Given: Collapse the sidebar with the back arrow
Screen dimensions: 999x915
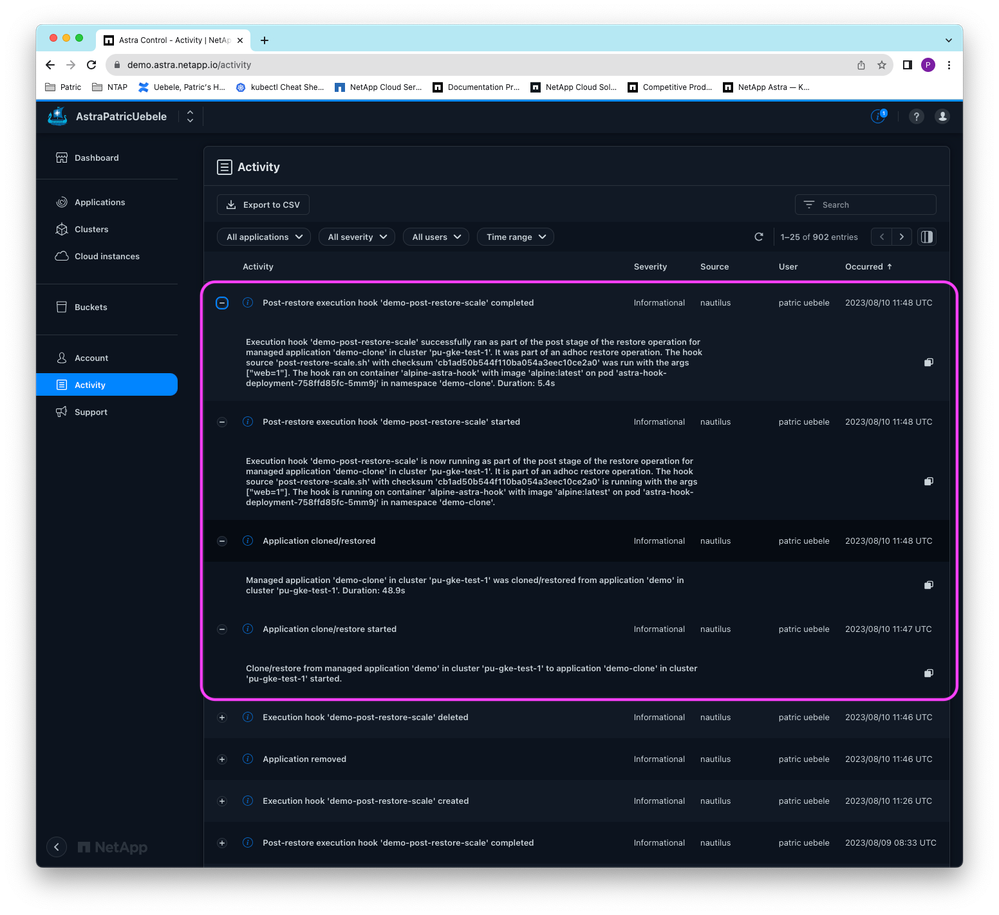Looking at the screenshot, I should coord(57,847).
